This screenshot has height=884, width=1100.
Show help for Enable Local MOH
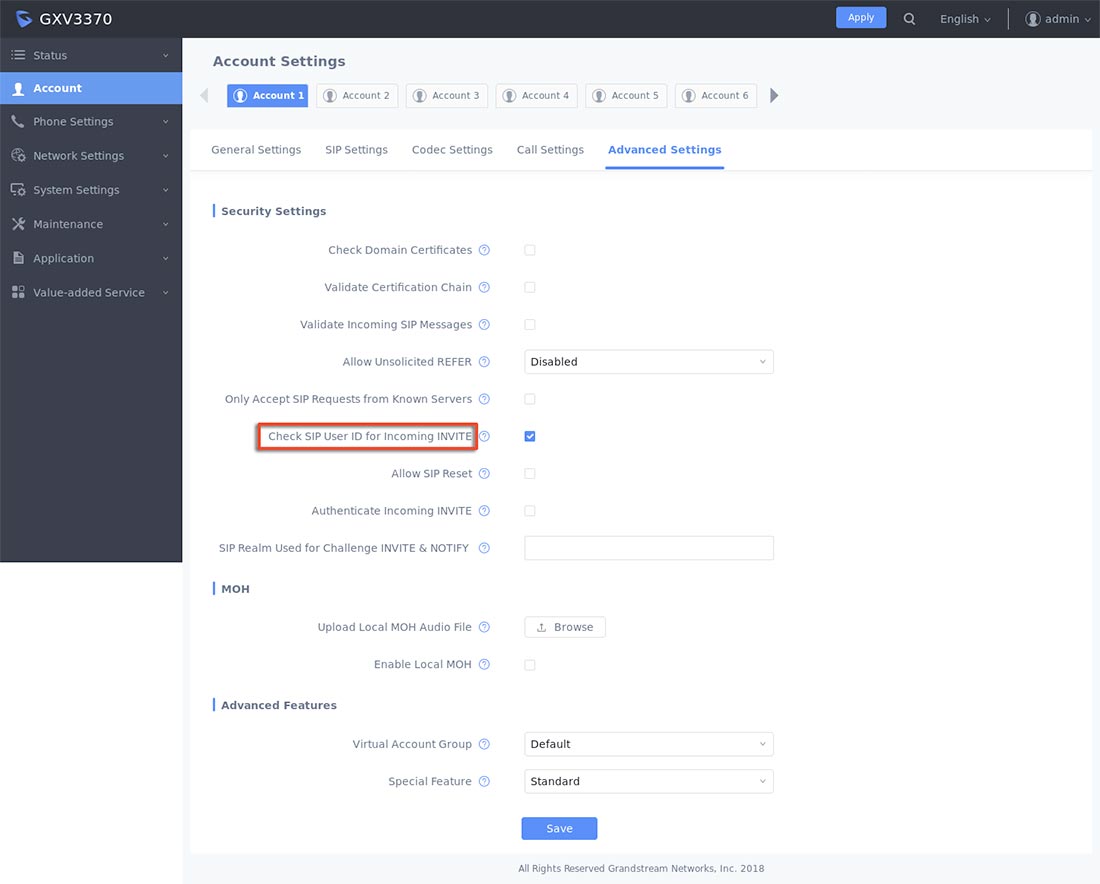tap(484, 664)
